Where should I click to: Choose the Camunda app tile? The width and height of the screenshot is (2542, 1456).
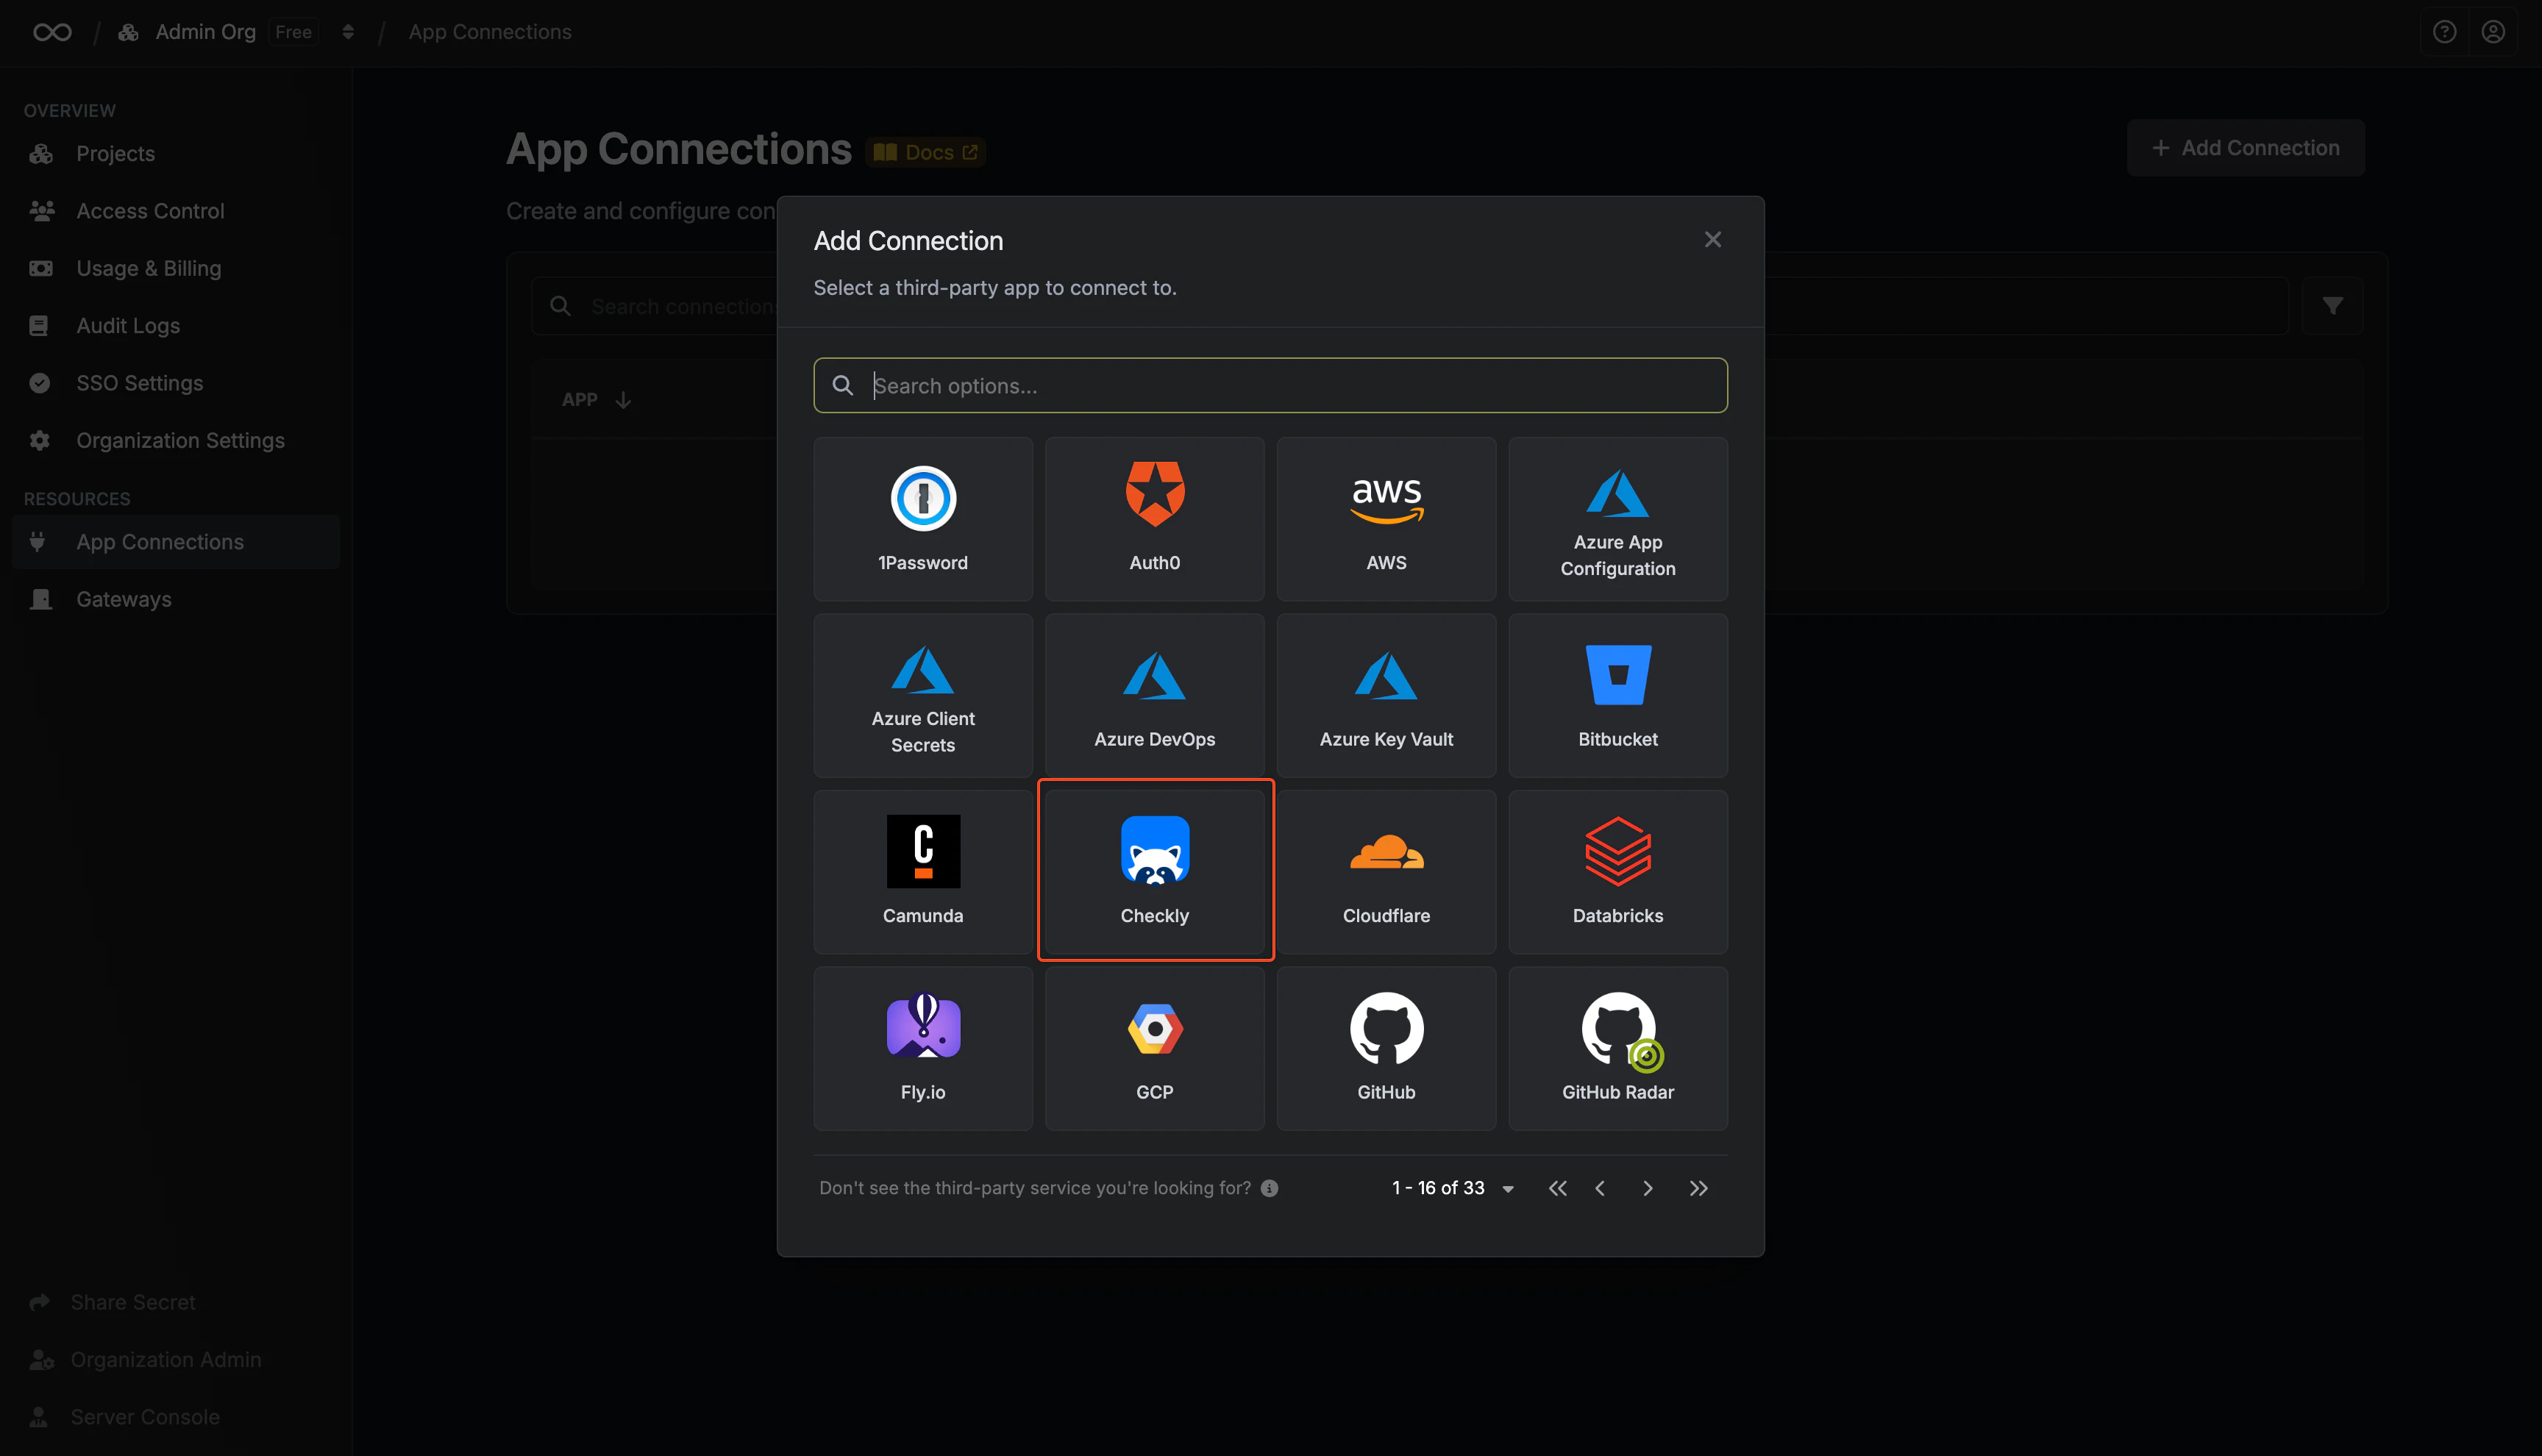pos(922,872)
